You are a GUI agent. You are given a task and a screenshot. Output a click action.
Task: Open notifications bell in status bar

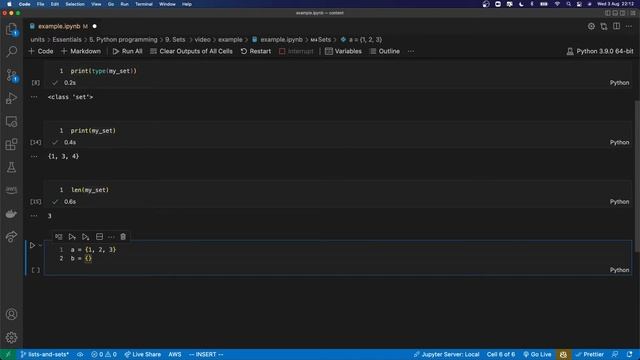pos(629,354)
